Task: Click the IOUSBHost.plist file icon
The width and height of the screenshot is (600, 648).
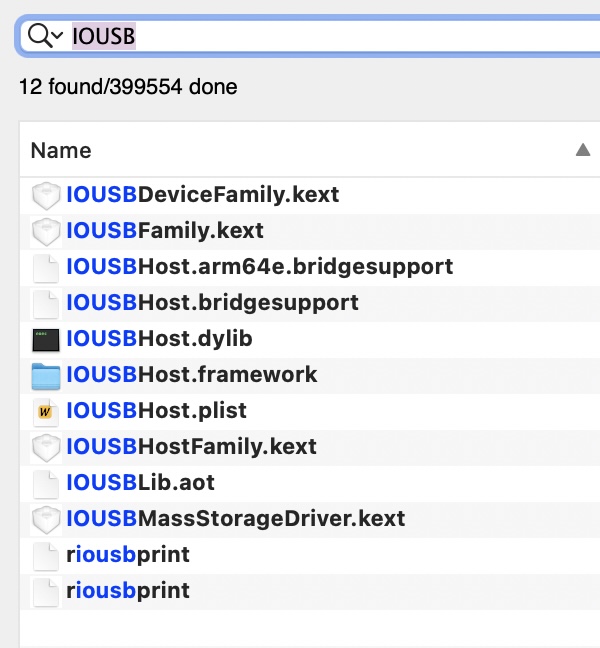Action: (x=46, y=411)
